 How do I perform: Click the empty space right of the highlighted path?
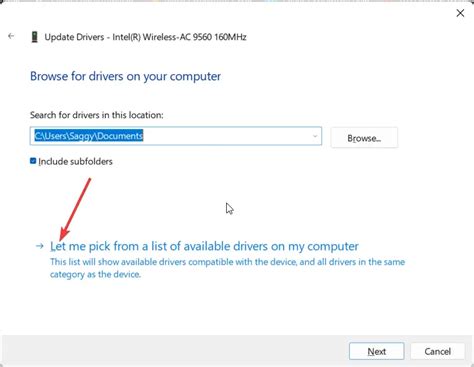tap(227, 136)
